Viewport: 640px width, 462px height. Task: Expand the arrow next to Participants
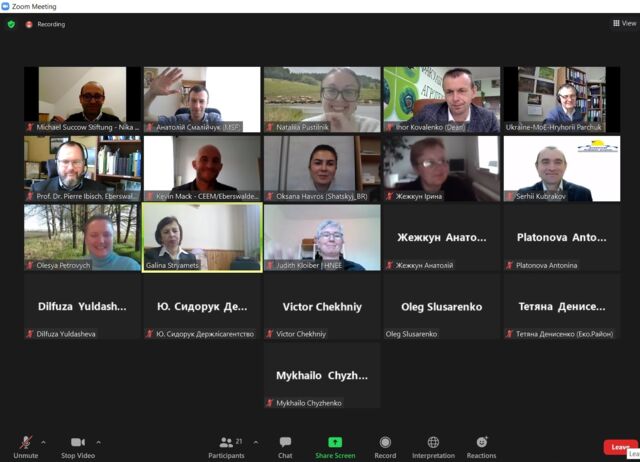[256, 442]
